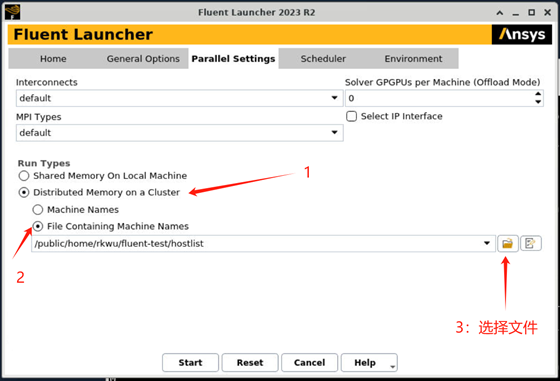
Task: Open the Environment tab
Action: coord(413,59)
